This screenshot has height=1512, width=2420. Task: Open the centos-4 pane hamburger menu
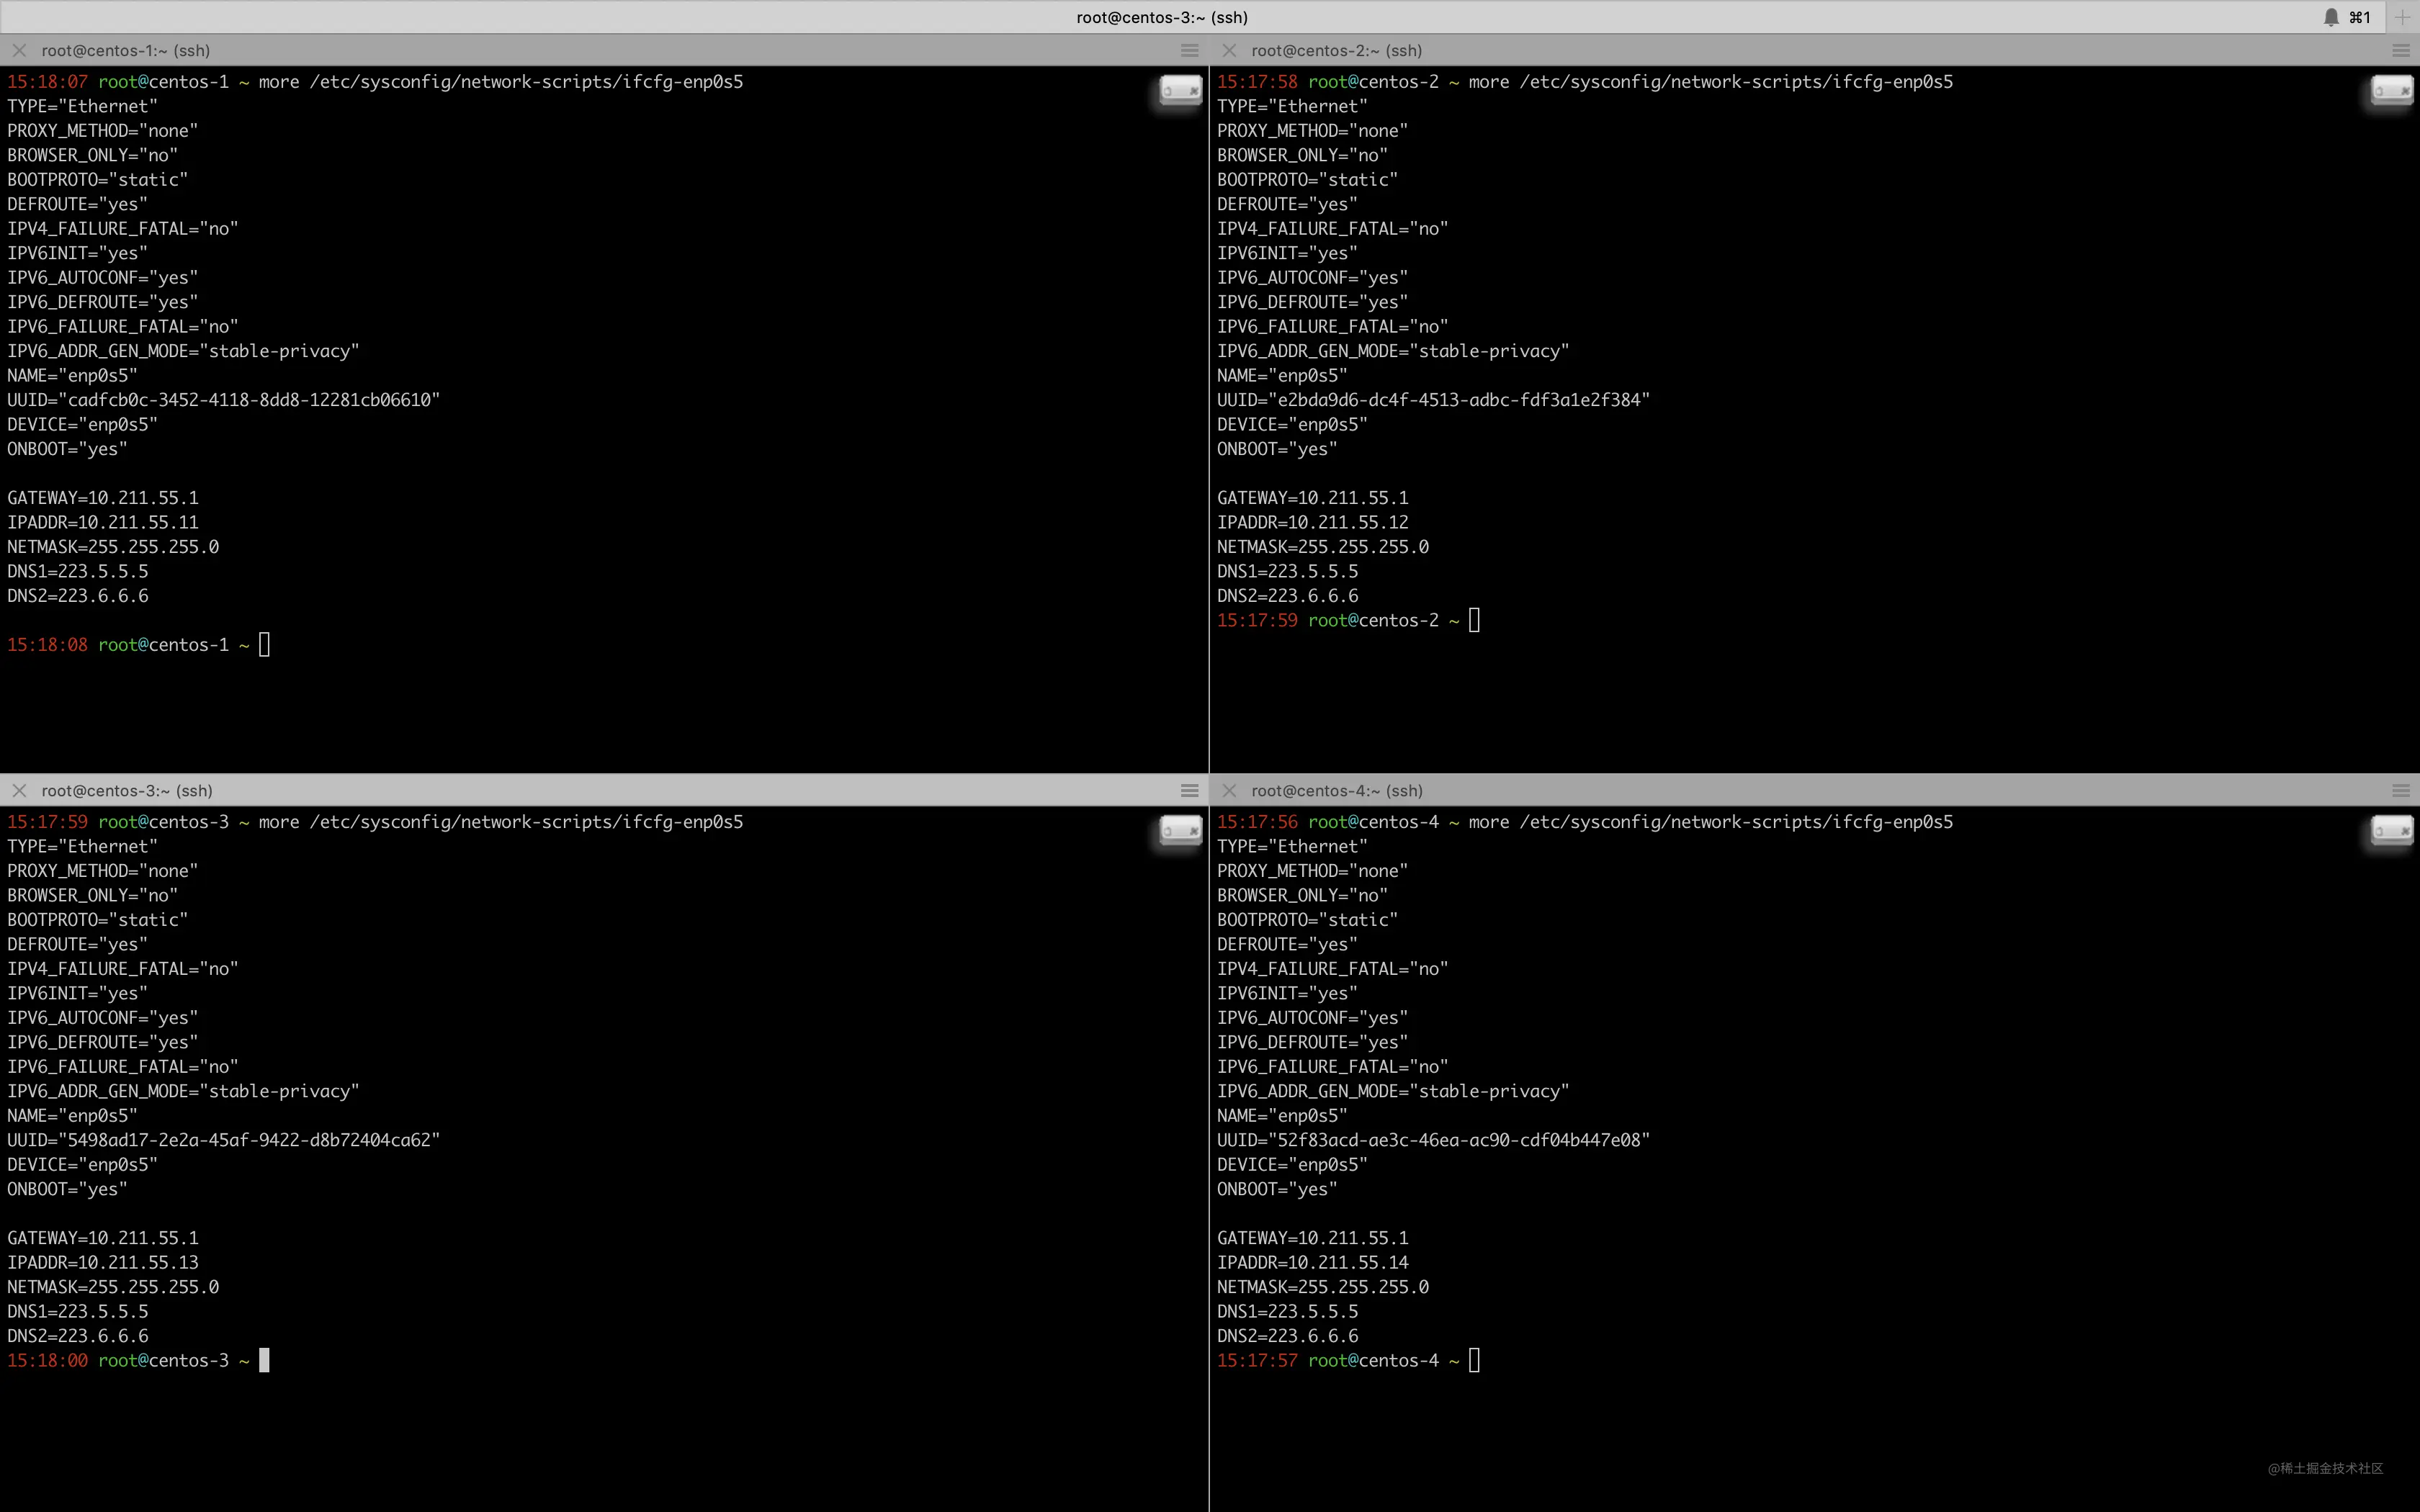click(x=2400, y=790)
